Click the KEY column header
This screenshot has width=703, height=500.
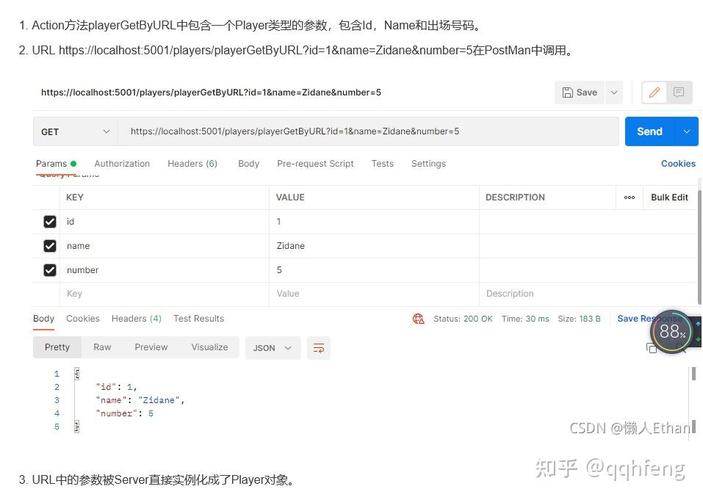click(74, 197)
